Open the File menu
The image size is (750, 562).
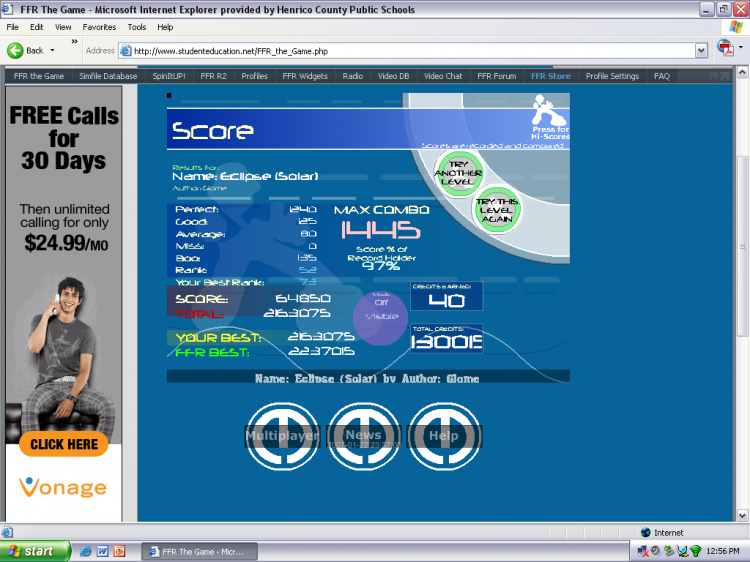click(12, 27)
